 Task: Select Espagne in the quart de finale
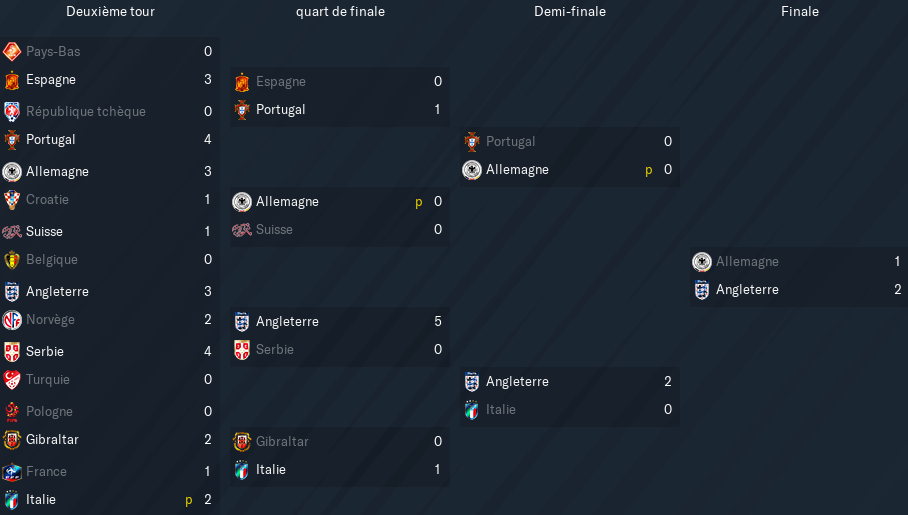[x=281, y=82]
